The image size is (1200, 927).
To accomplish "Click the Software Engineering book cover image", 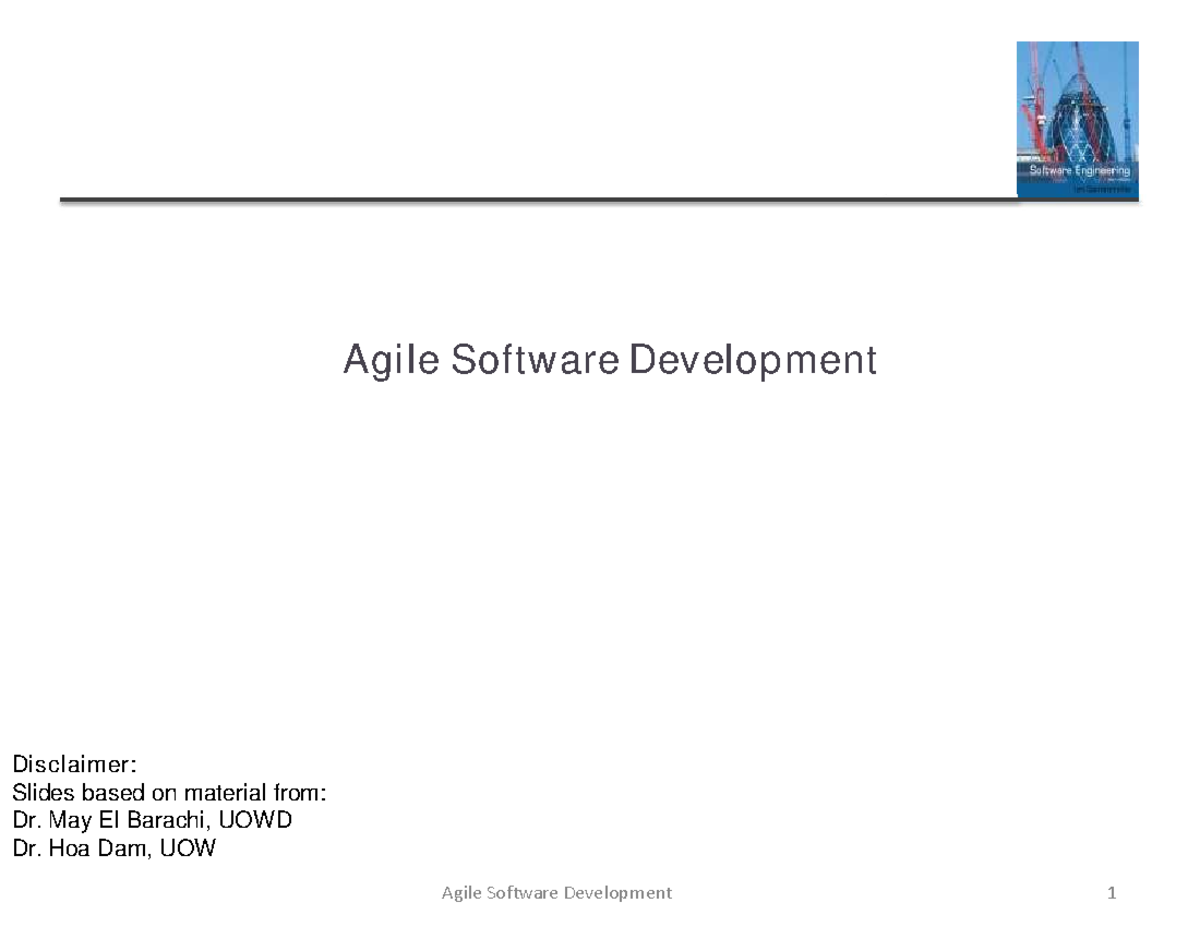I will point(1078,119).
